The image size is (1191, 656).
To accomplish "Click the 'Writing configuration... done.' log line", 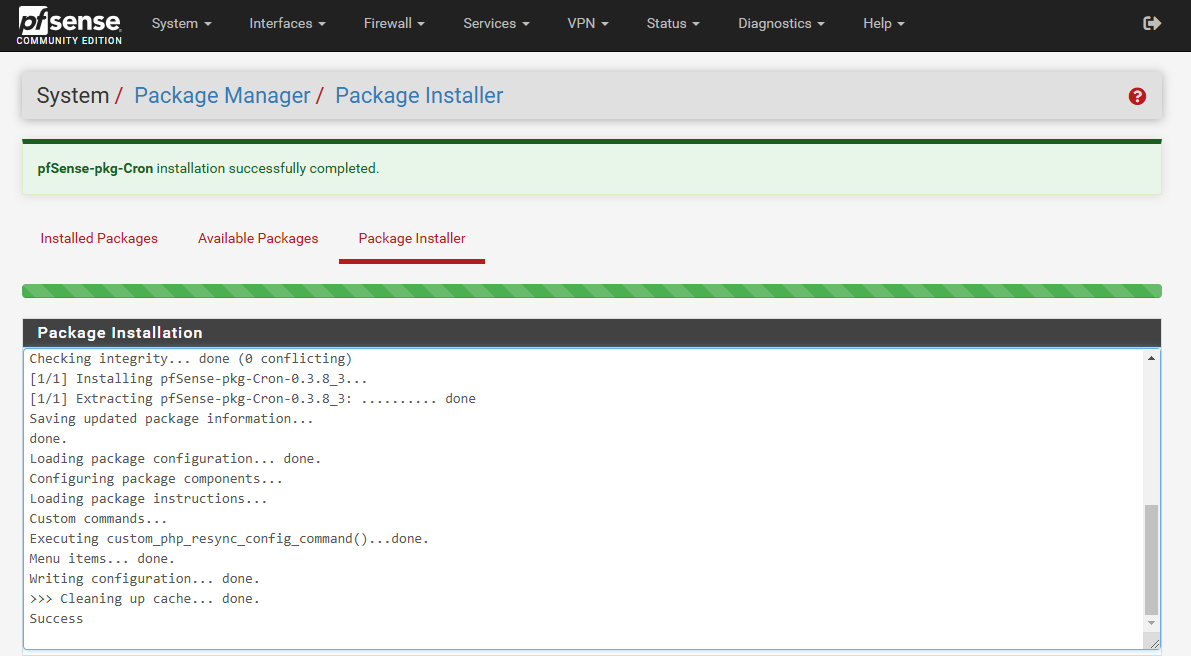I will [x=144, y=579].
